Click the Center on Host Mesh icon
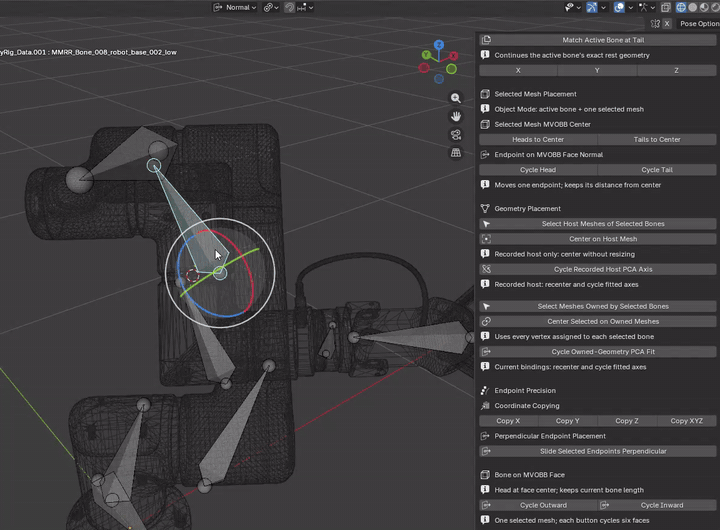 point(486,239)
